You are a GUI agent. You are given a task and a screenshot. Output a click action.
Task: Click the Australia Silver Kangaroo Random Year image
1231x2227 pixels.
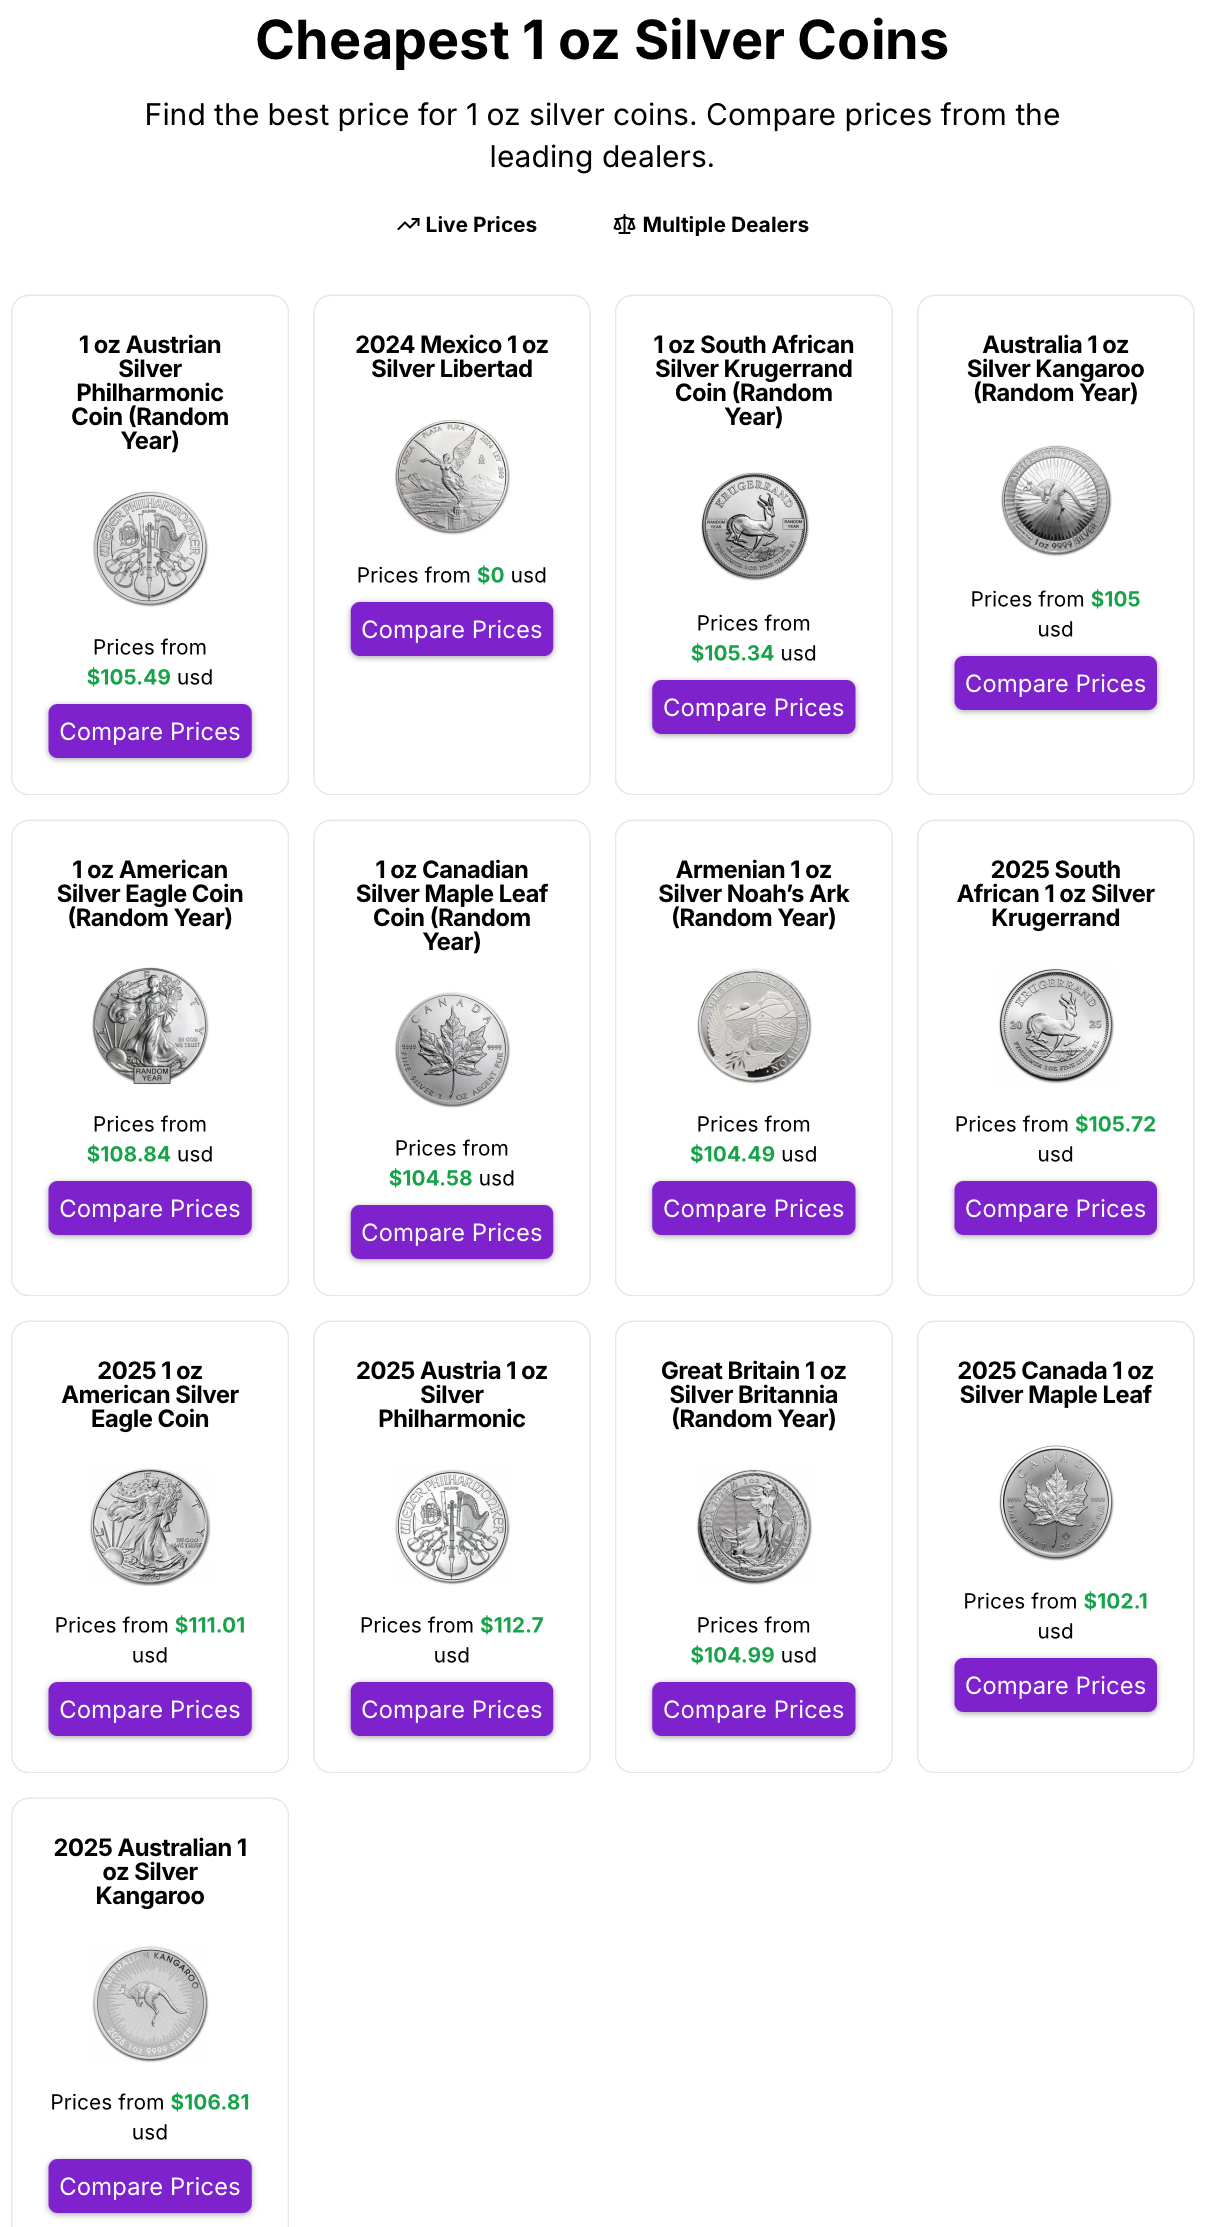pos(1055,501)
